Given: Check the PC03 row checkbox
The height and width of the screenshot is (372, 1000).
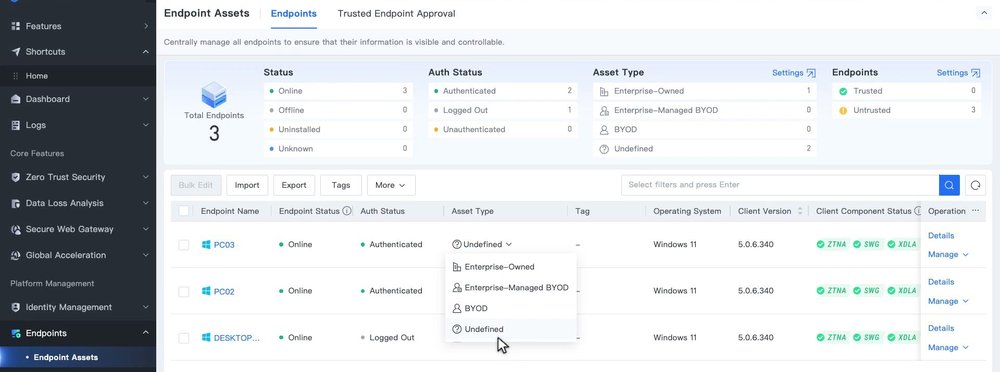Looking at the screenshot, I should coord(184,245).
